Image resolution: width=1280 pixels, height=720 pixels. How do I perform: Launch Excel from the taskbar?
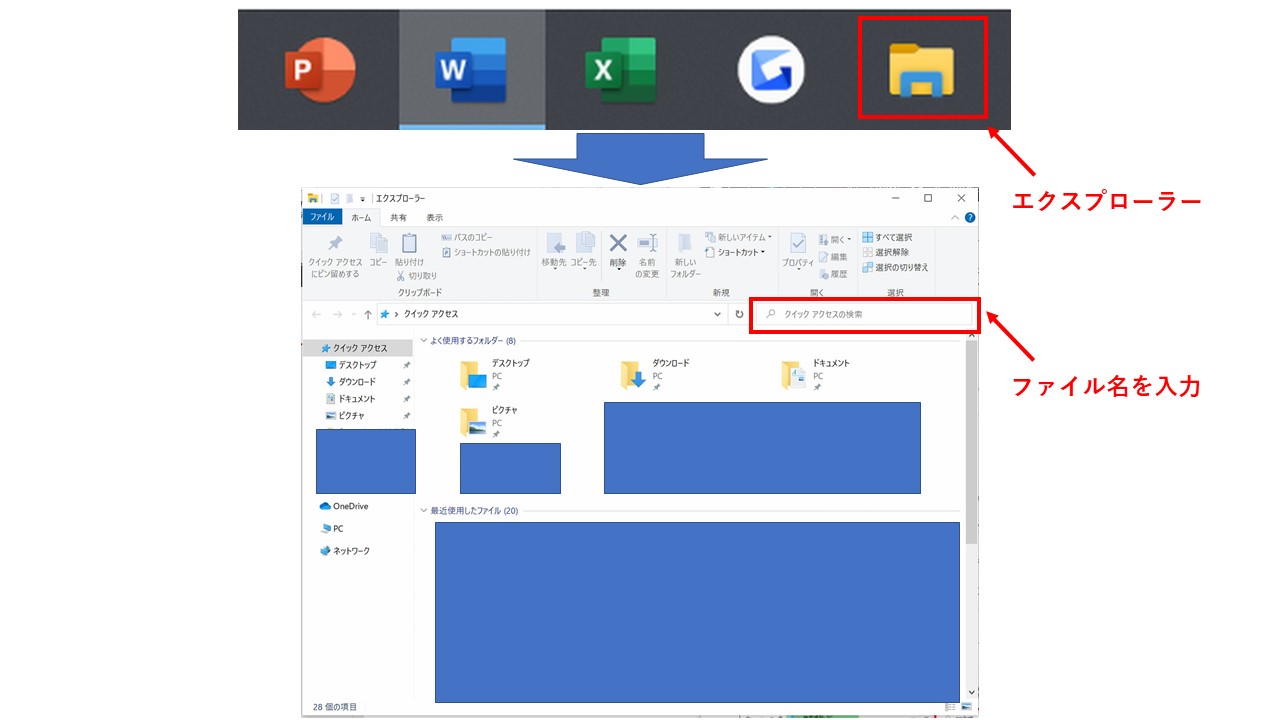[x=621, y=70]
